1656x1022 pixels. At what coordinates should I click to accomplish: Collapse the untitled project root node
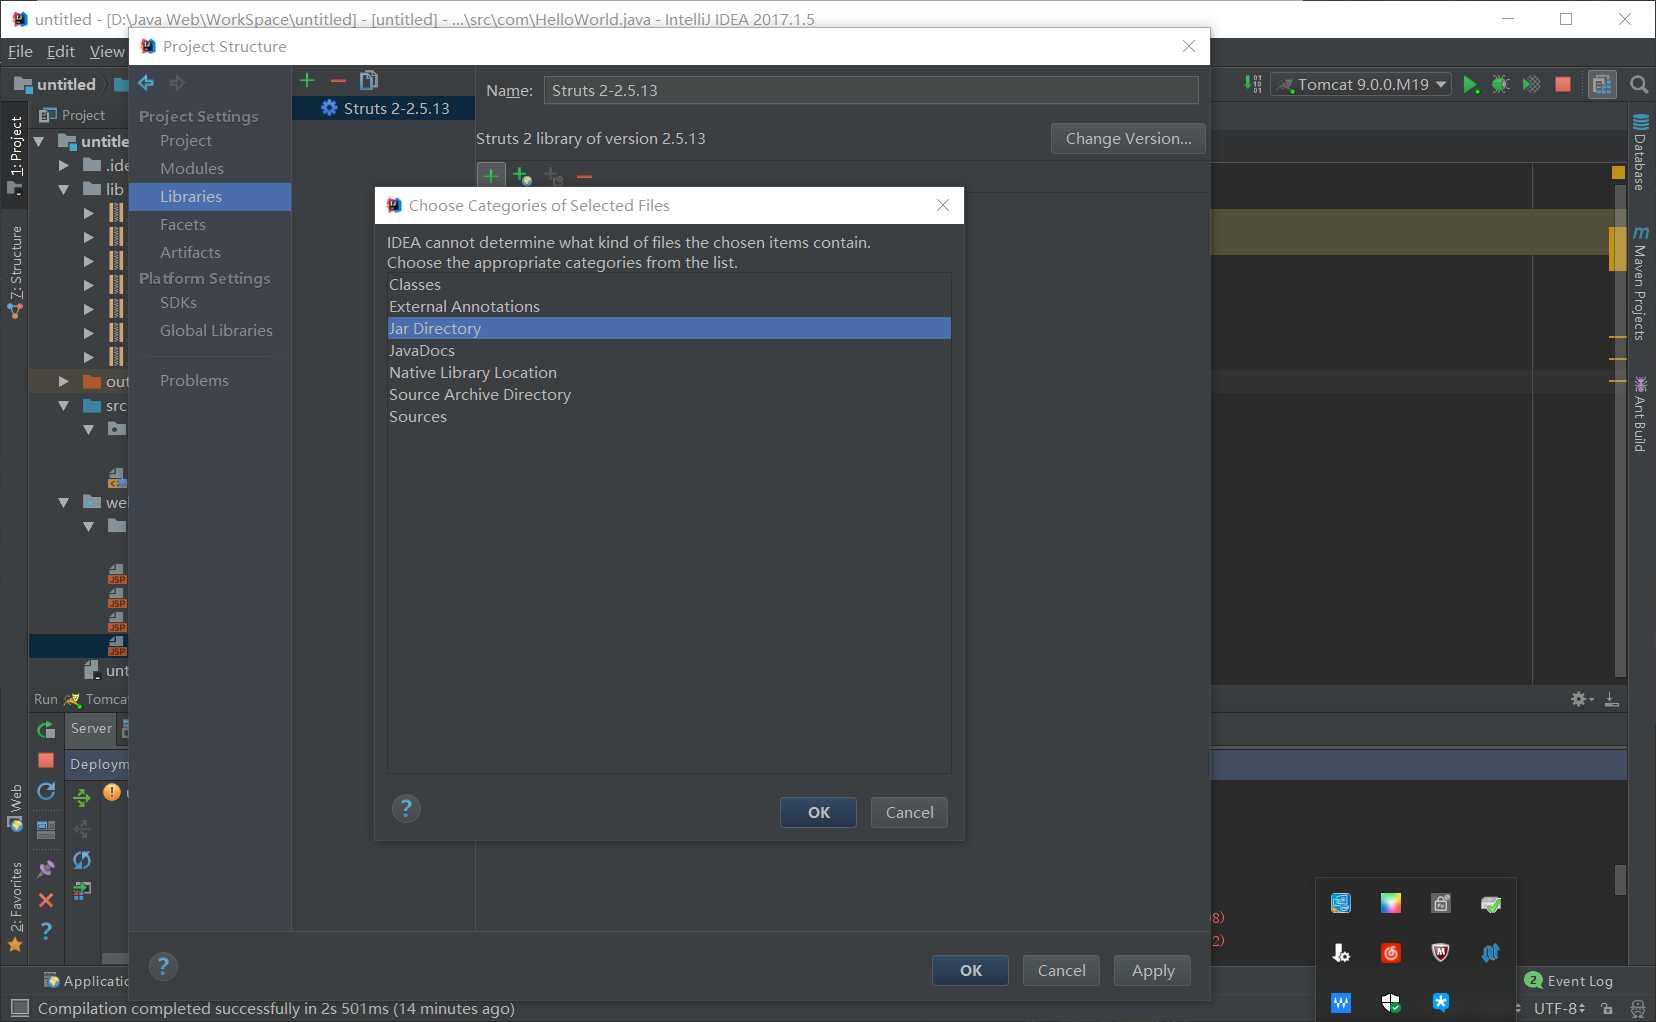[39, 141]
